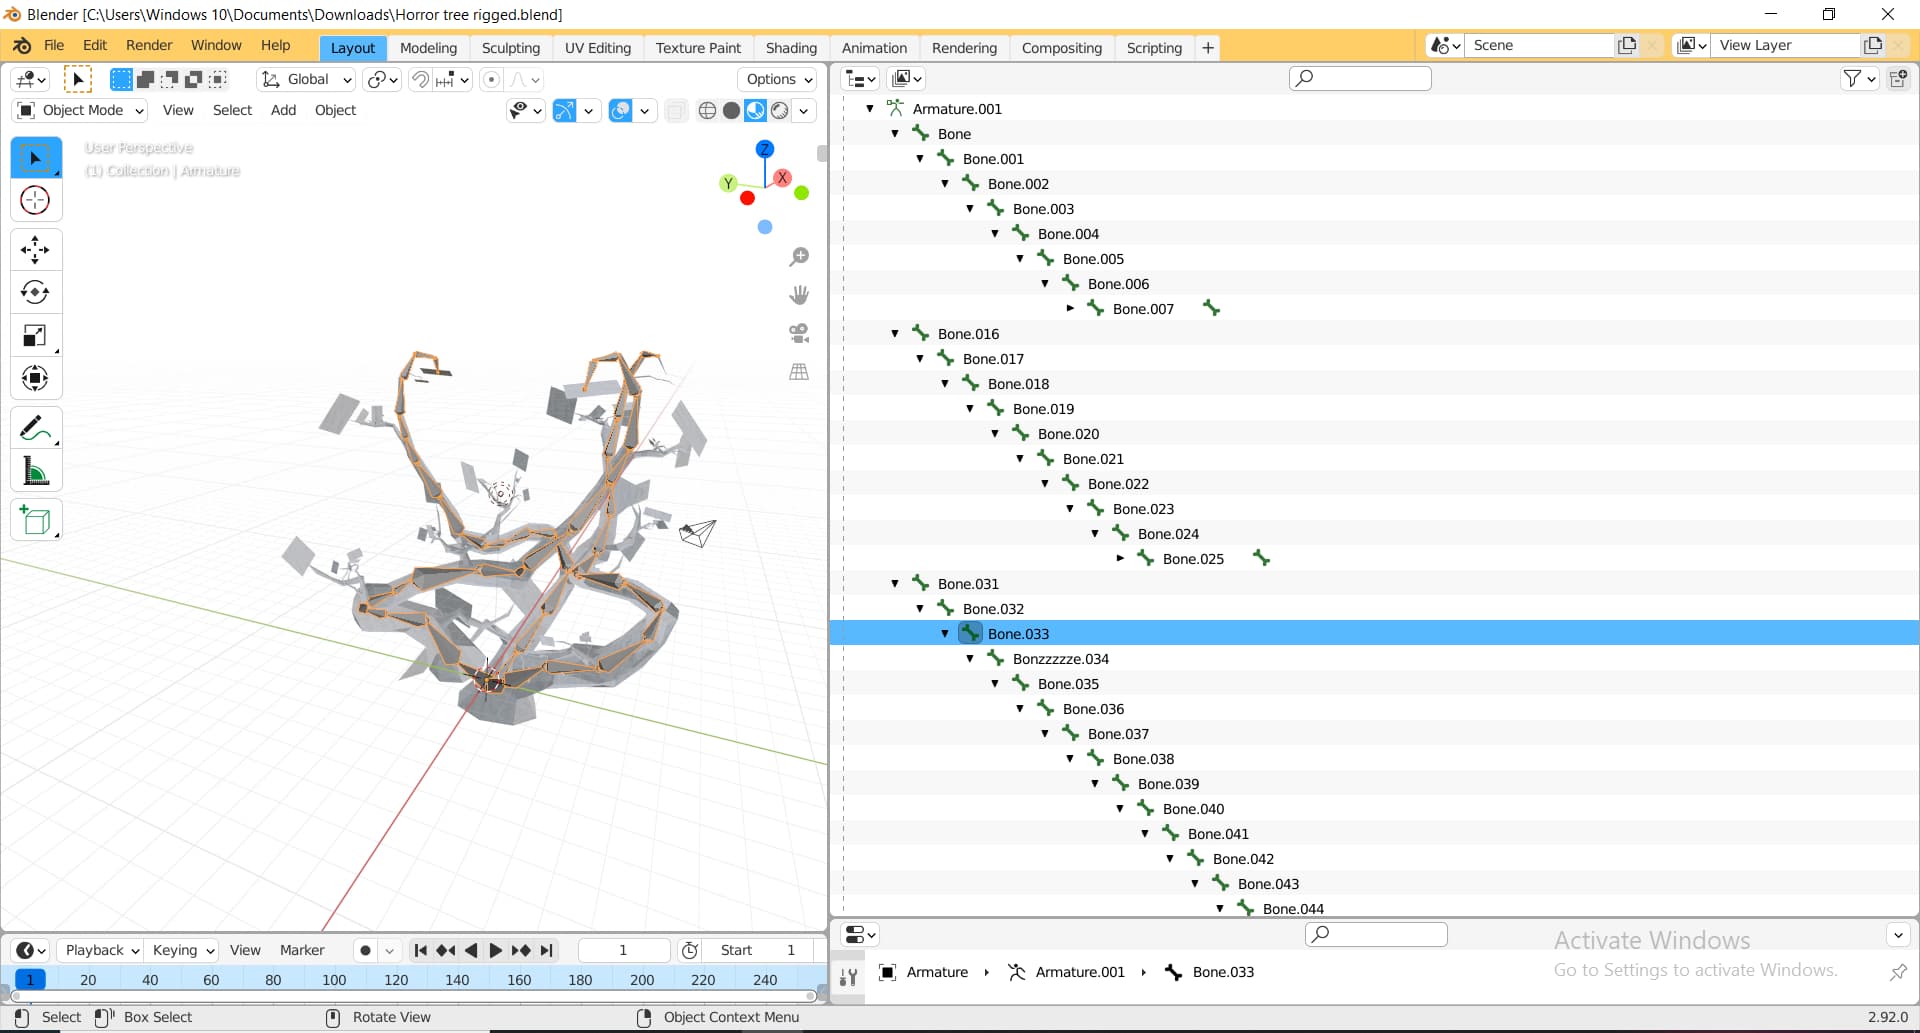1920x1033 pixels.
Task: Activate the Scale tool
Action: click(35, 335)
